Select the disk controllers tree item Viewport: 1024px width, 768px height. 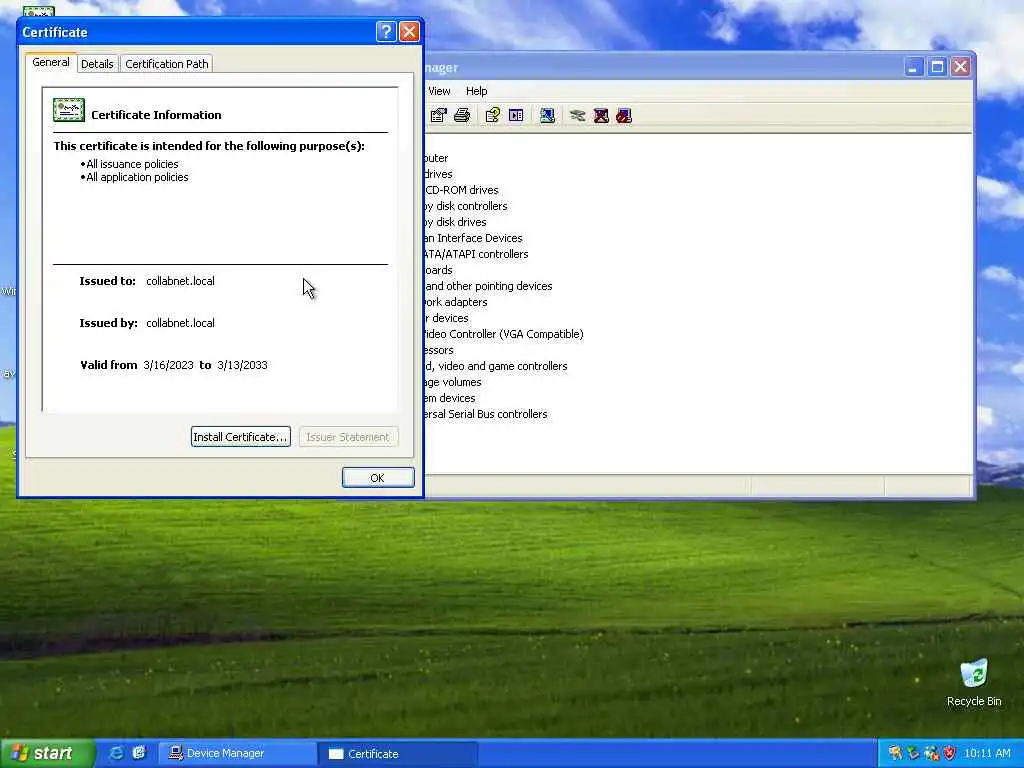465,206
